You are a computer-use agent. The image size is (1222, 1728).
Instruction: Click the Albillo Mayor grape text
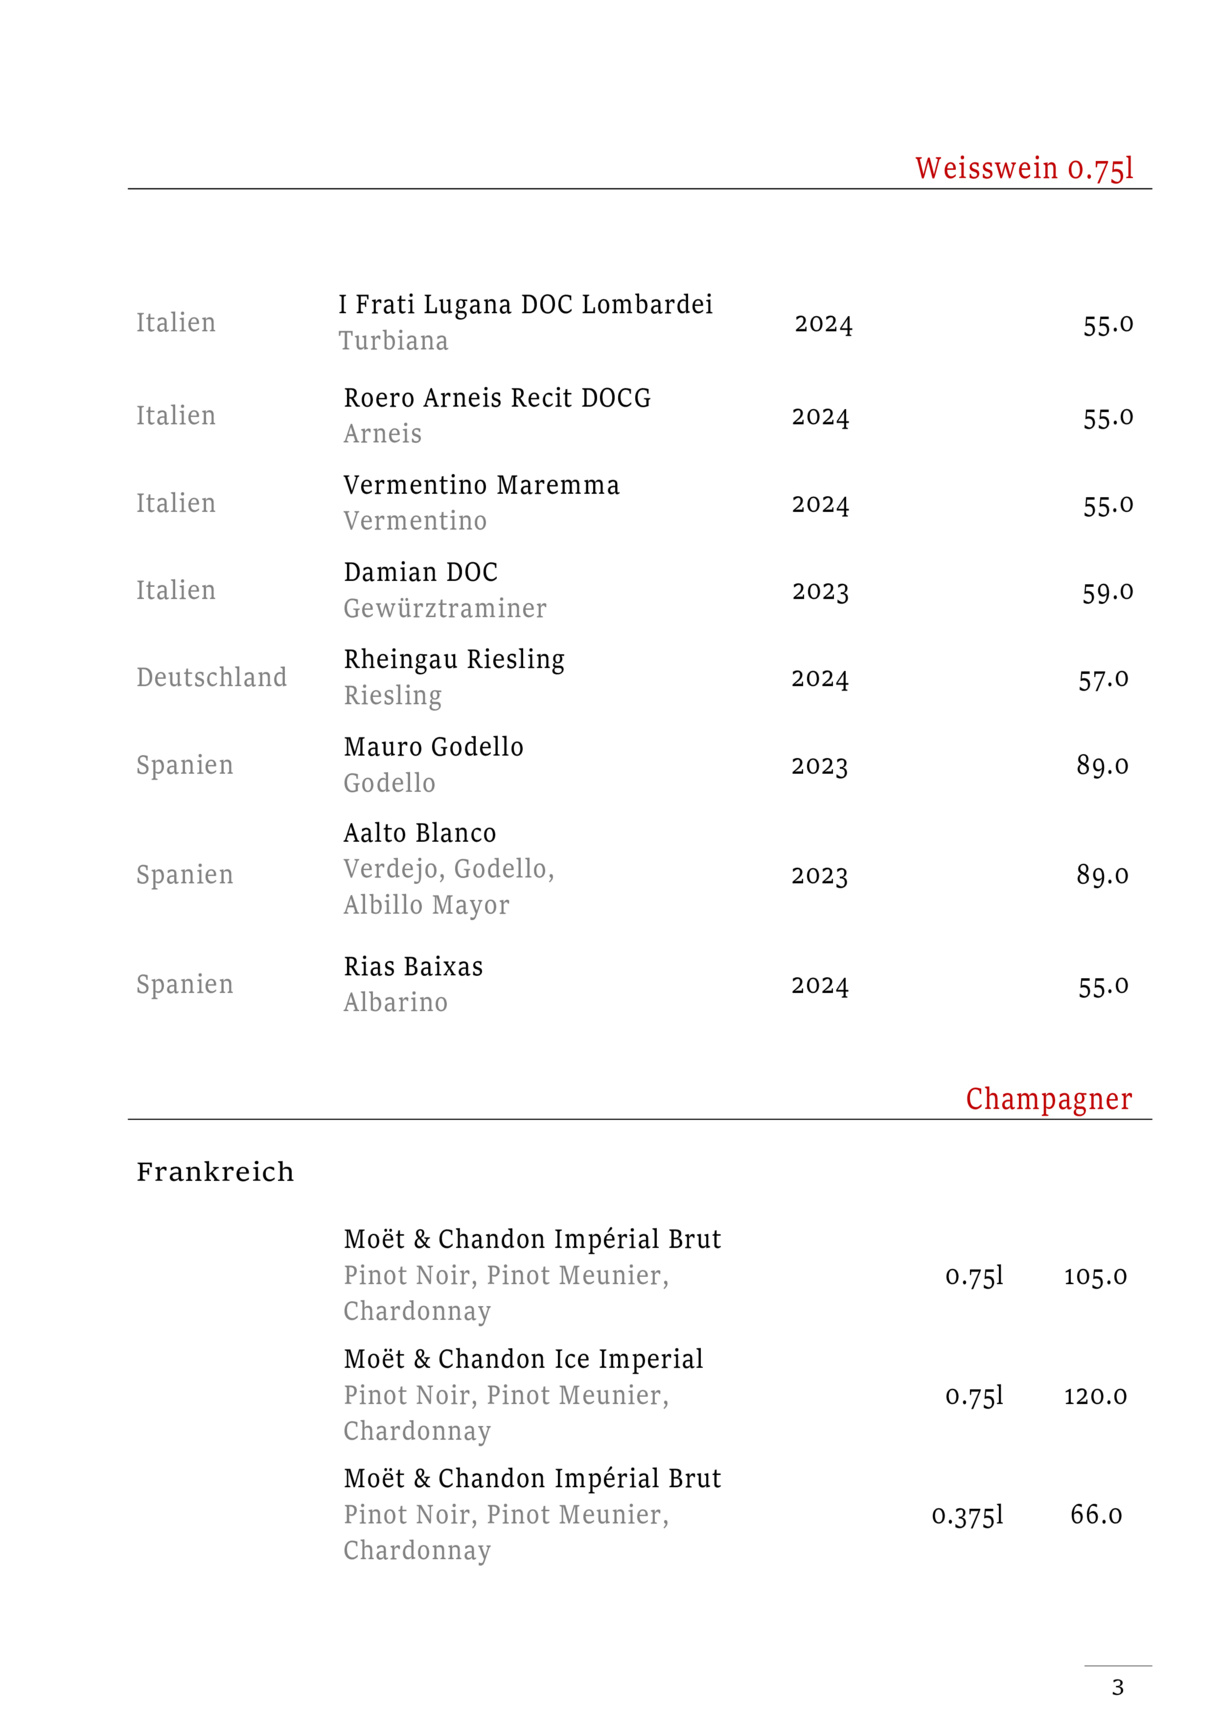click(426, 905)
